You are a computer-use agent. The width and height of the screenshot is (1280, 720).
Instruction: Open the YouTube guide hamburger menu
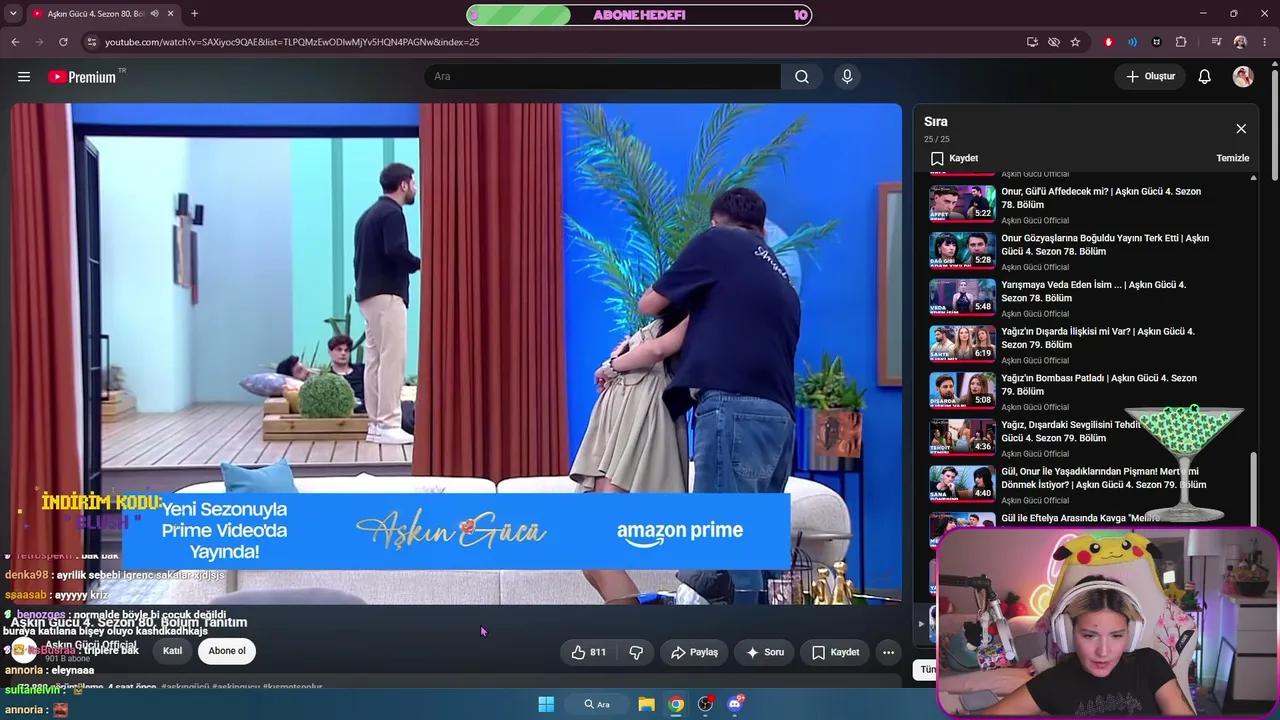pyautogui.click(x=24, y=76)
